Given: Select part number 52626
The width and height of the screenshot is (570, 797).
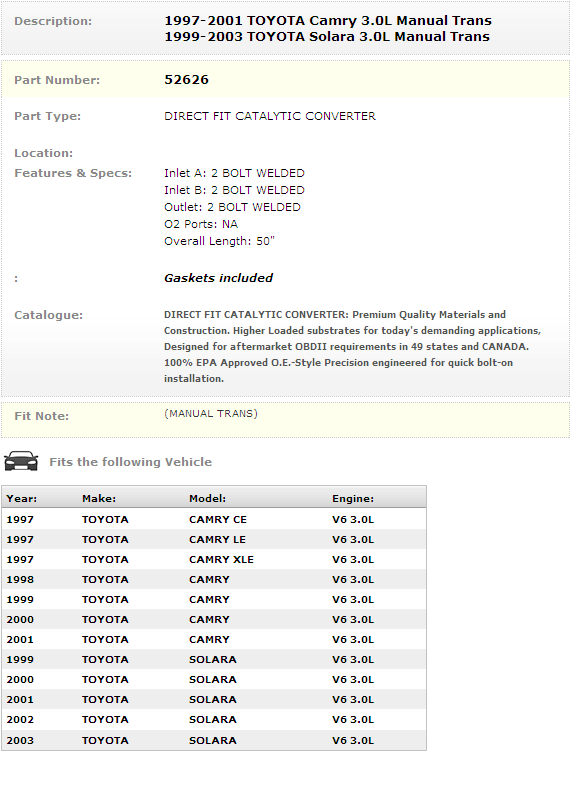Looking at the screenshot, I should coord(186,80).
